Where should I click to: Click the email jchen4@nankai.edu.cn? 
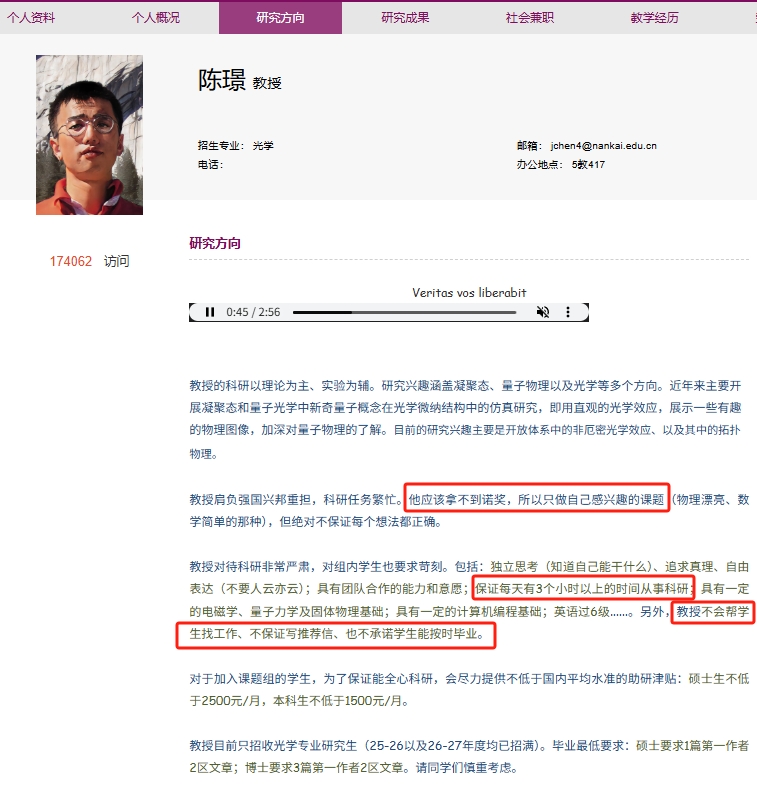[x=604, y=146]
